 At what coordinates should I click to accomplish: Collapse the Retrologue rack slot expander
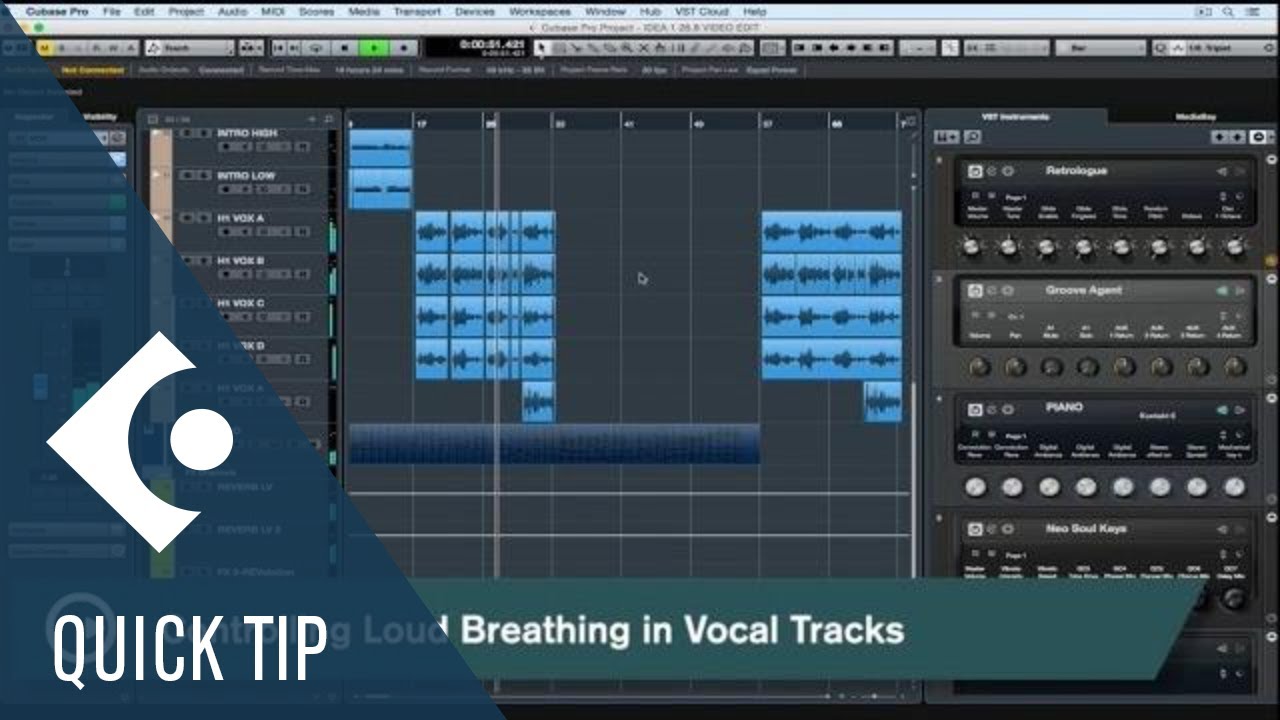1271,160
